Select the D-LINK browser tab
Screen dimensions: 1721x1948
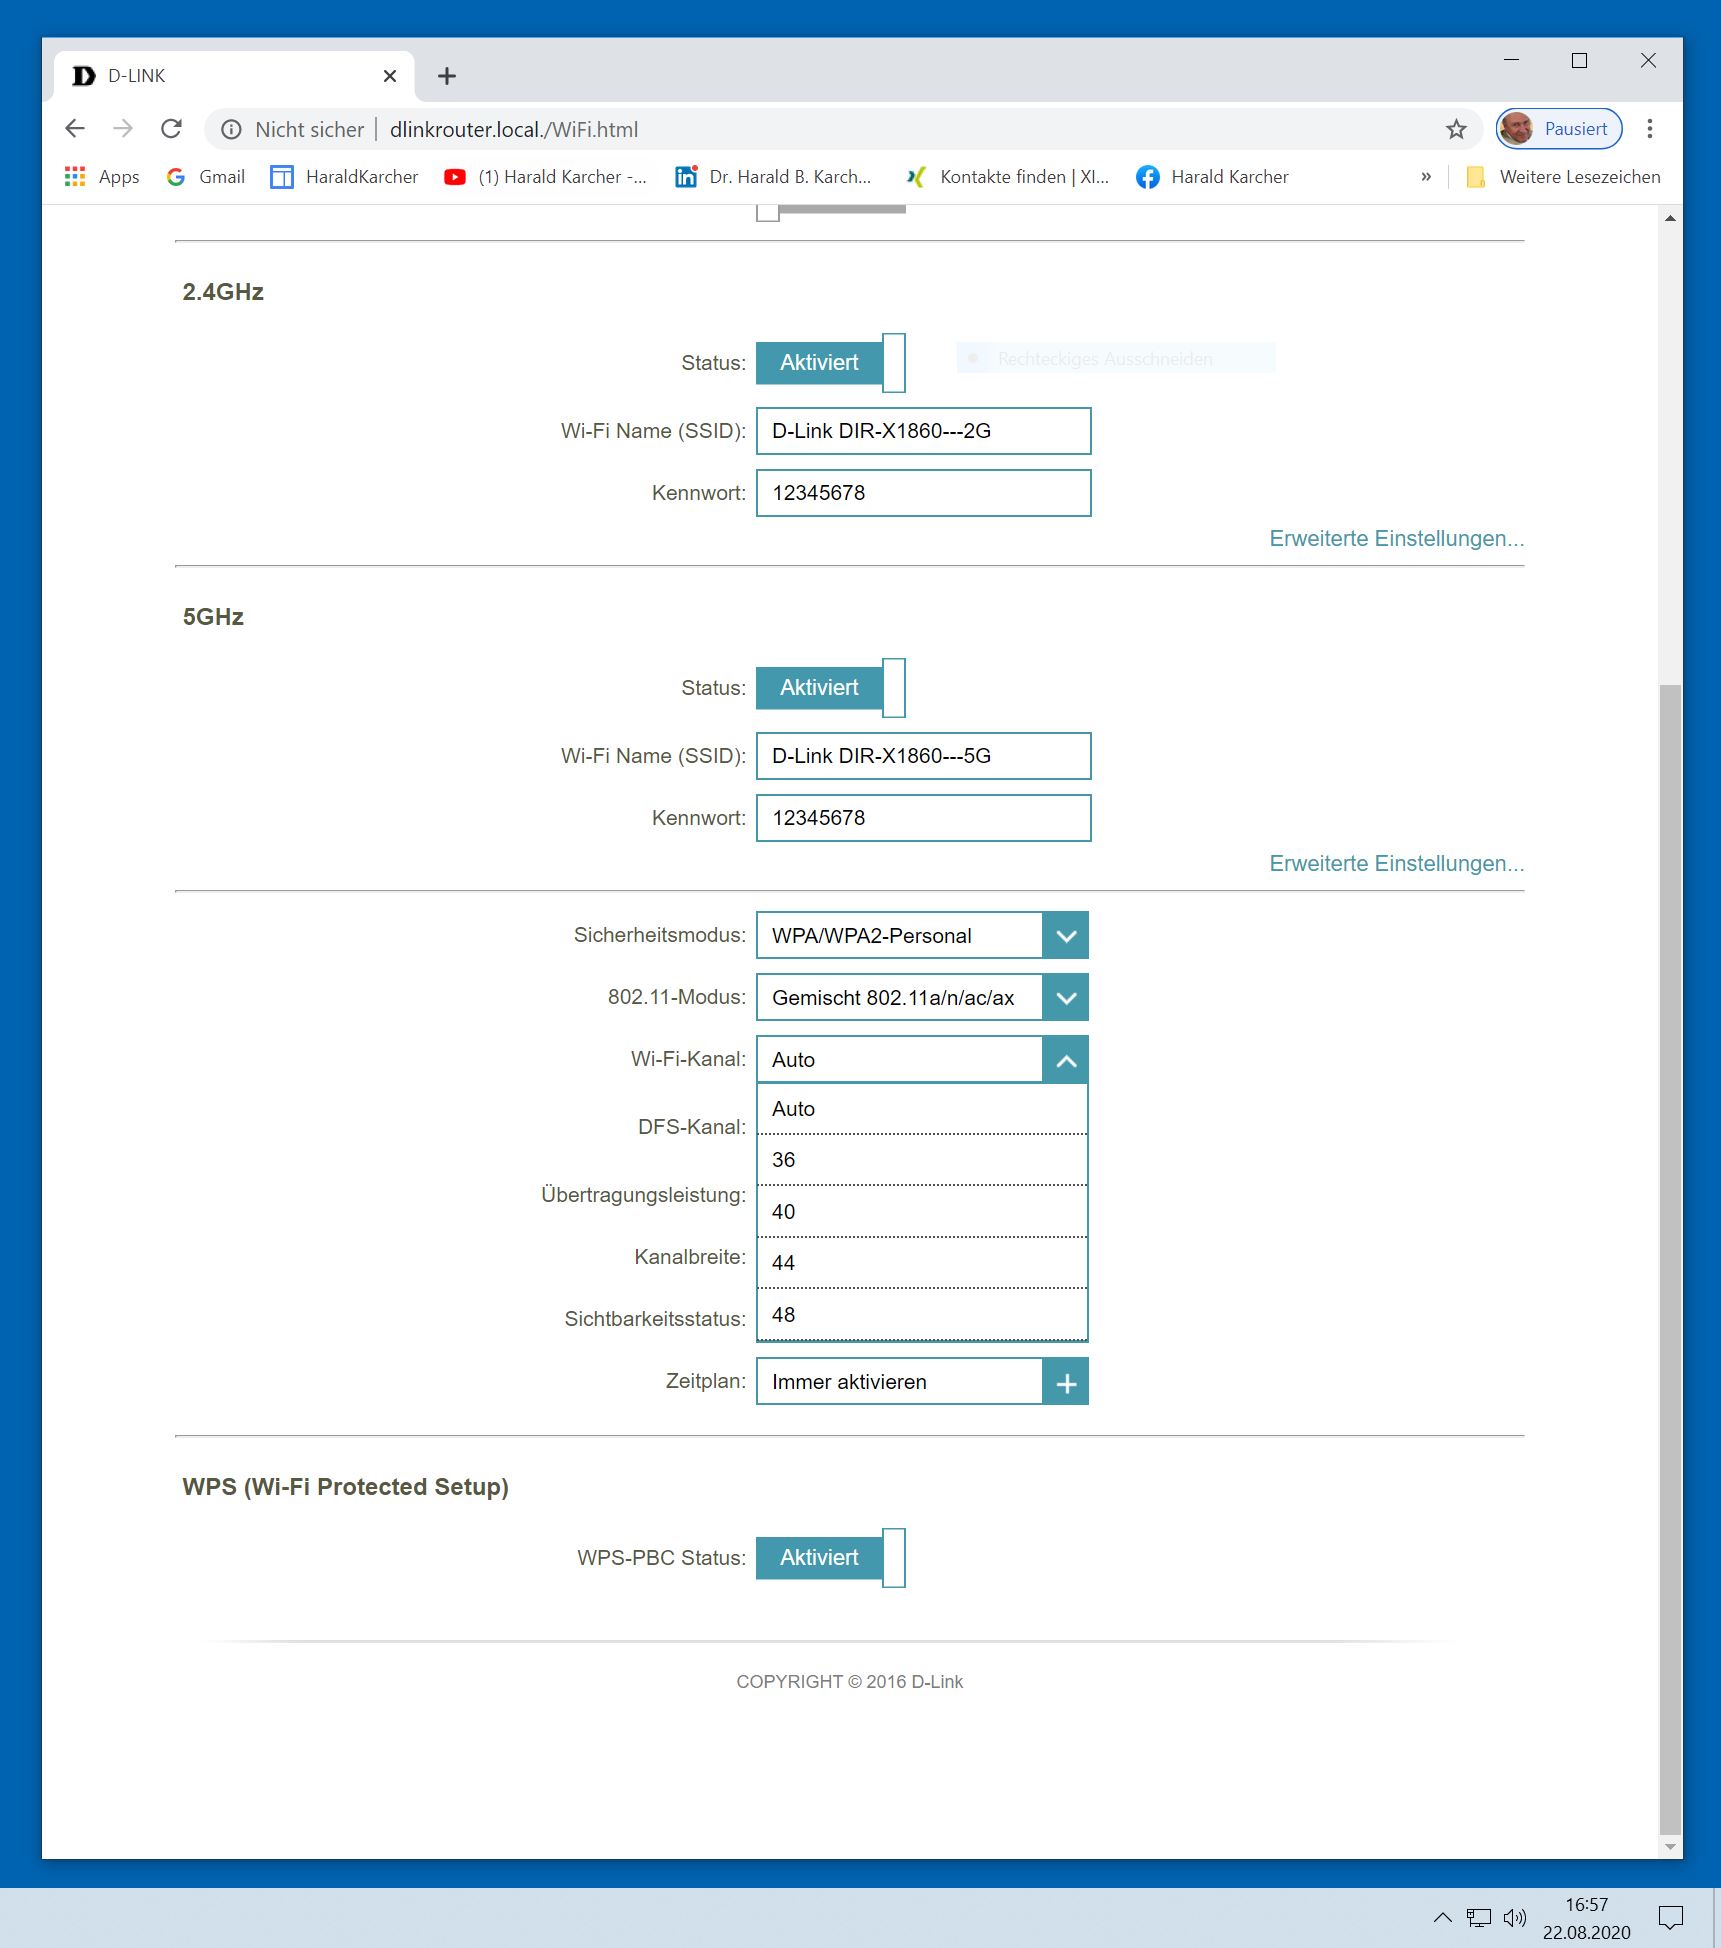(x=235, y=76)
